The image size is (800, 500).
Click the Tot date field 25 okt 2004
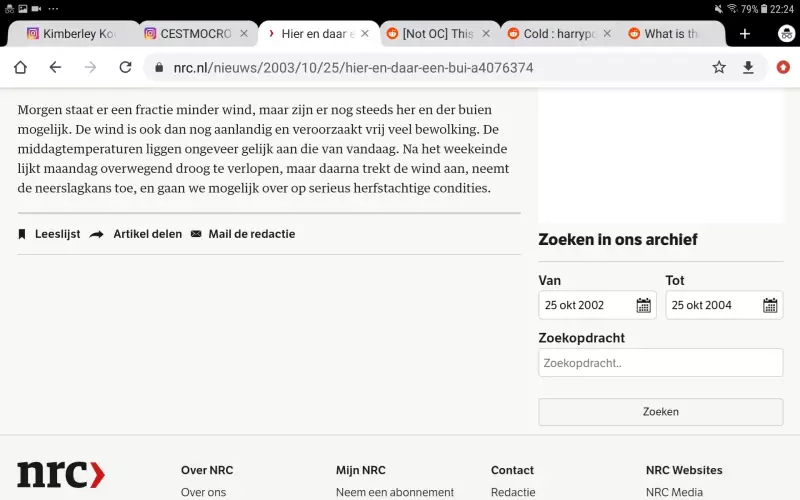(724, 305)
